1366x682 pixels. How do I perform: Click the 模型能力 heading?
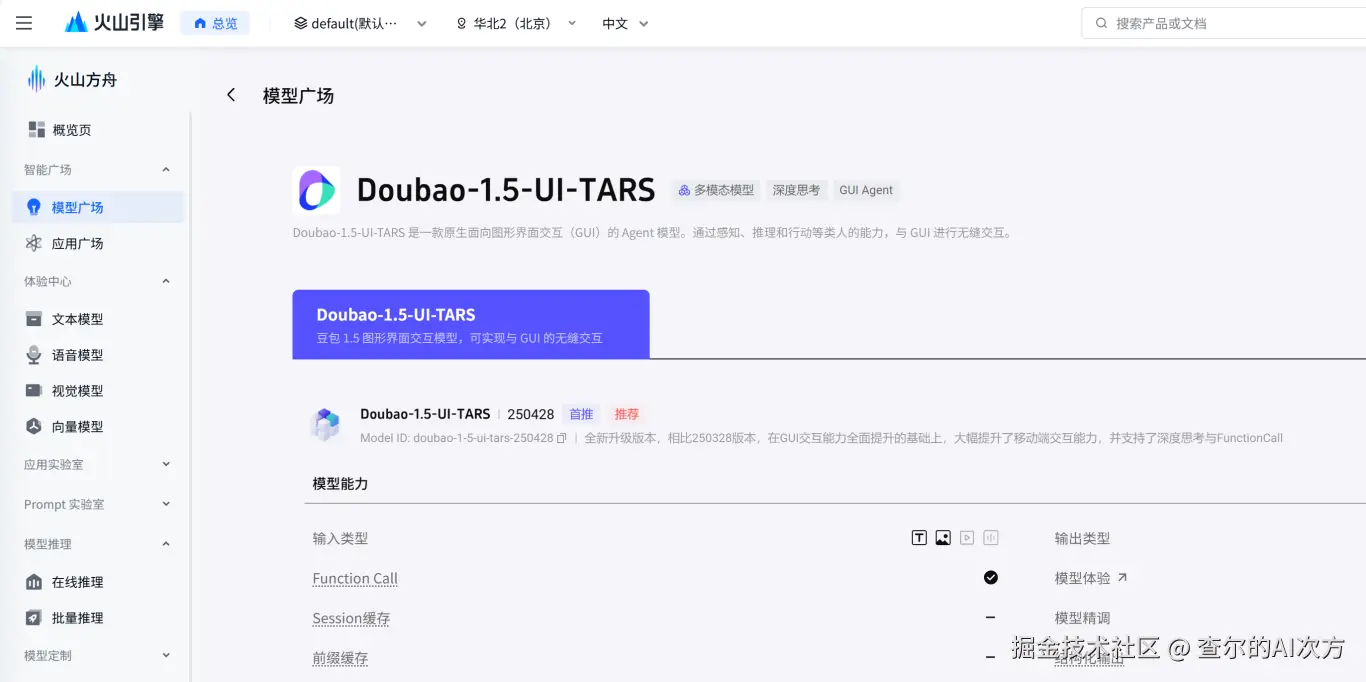[340, 483]
